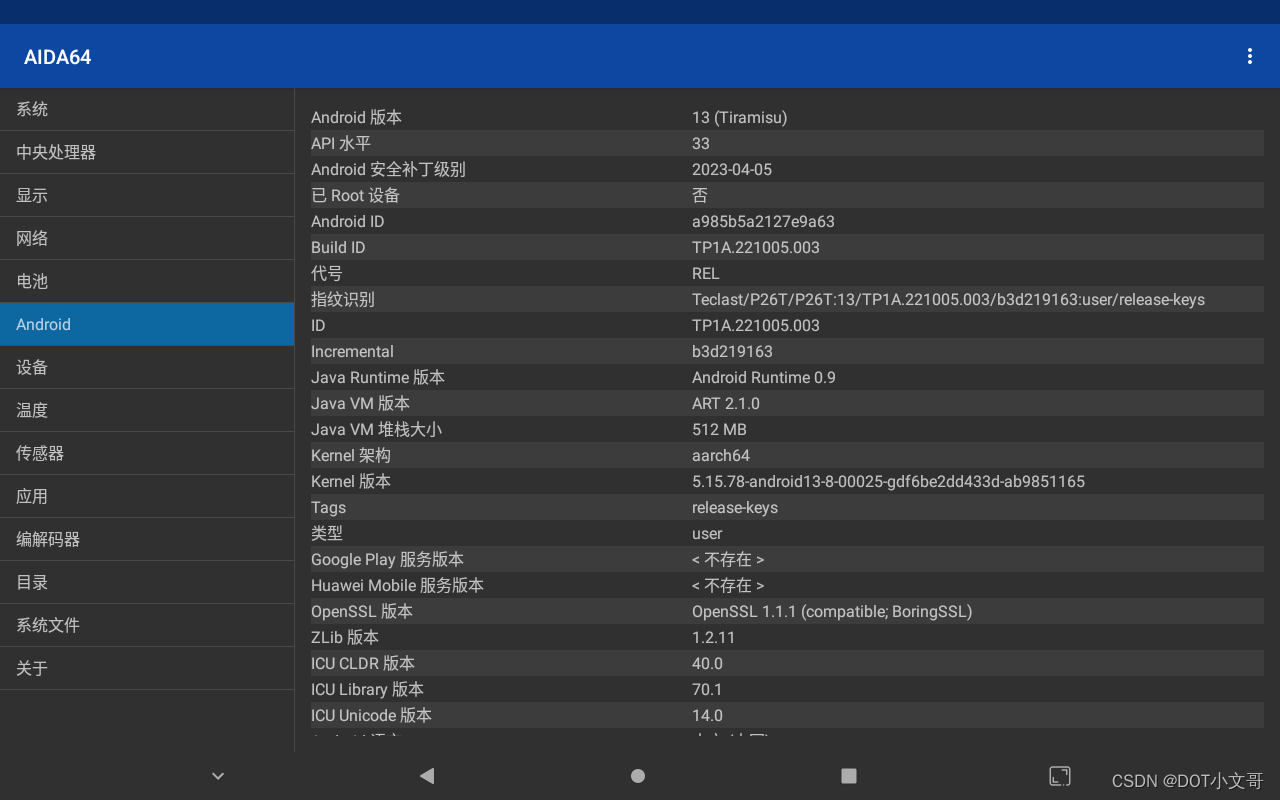Click the AIDA64 app title
Image resolution: width=1280 pixels, height=800 pixels.
tap(58, 57)
